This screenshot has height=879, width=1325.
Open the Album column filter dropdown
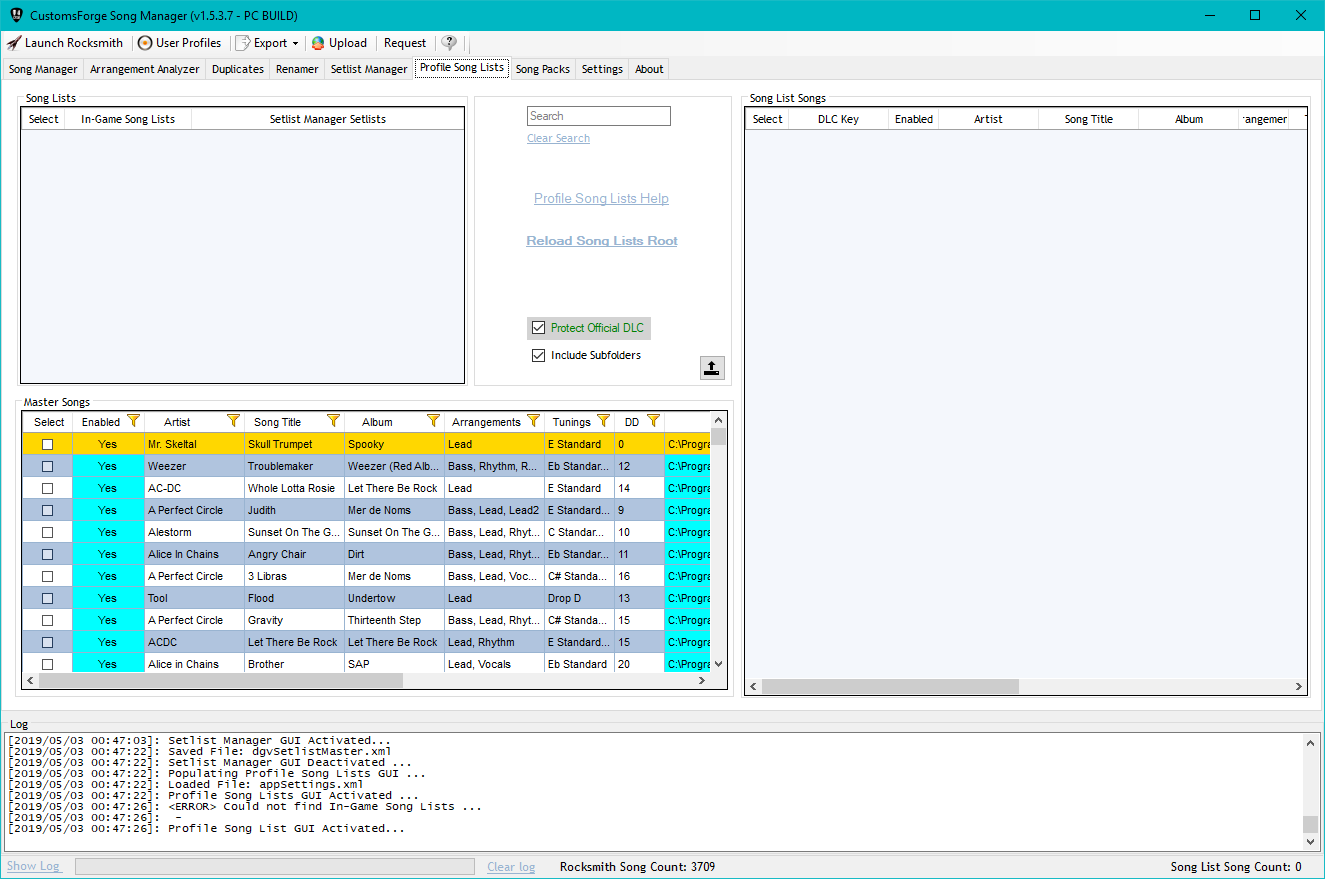coord(433,421)
